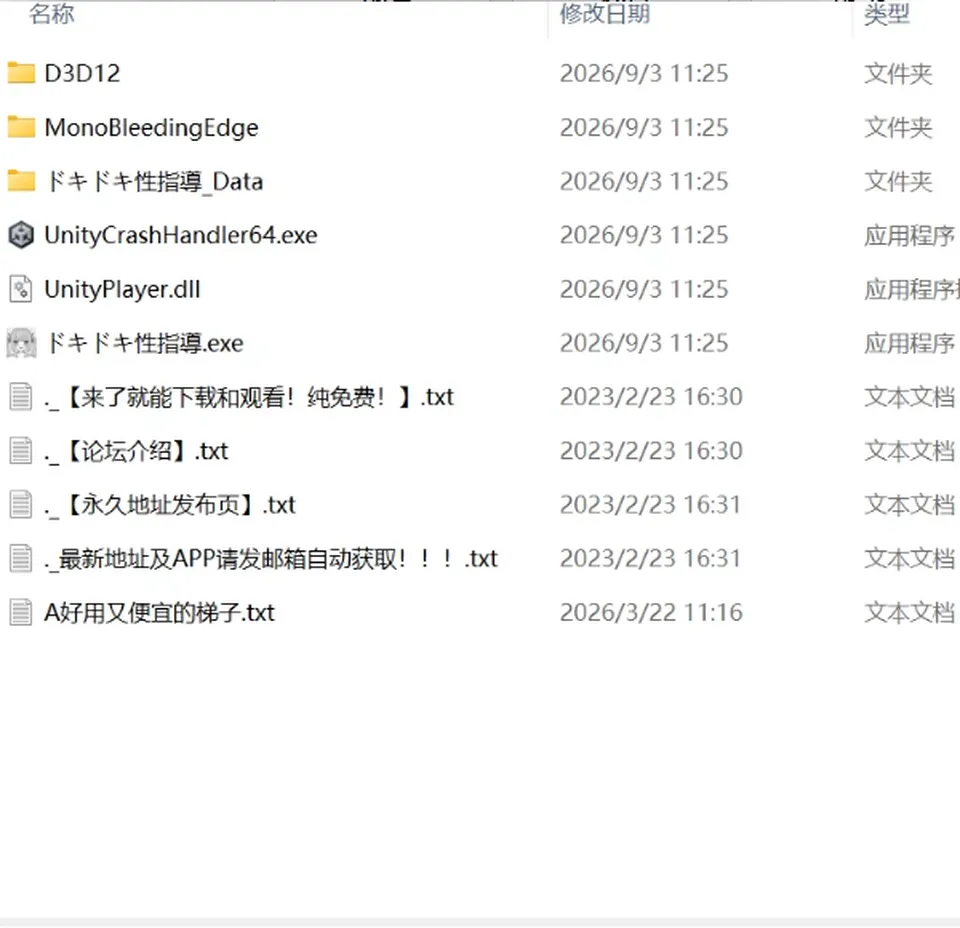Click the 文本文档 type of 【论坛介绍】.txt row
Screen dimensions: 960x928
[910, 451]
